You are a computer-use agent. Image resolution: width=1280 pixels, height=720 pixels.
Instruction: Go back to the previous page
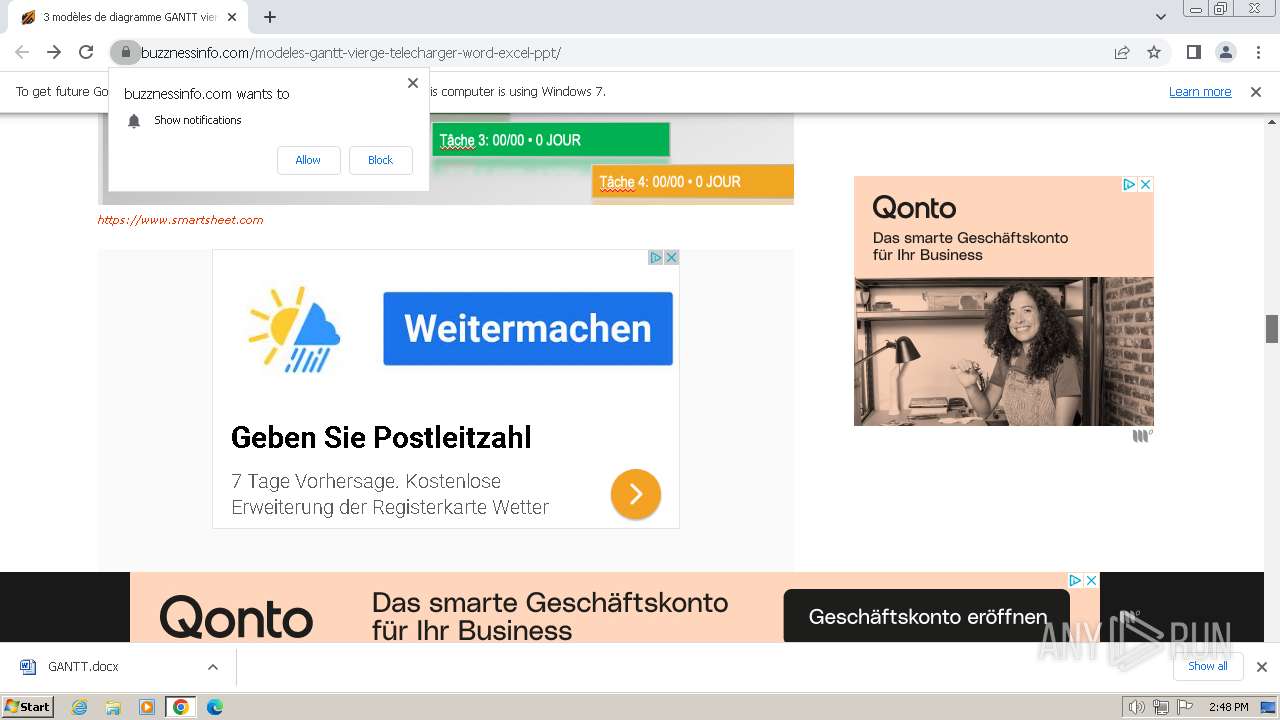[22, 52]
